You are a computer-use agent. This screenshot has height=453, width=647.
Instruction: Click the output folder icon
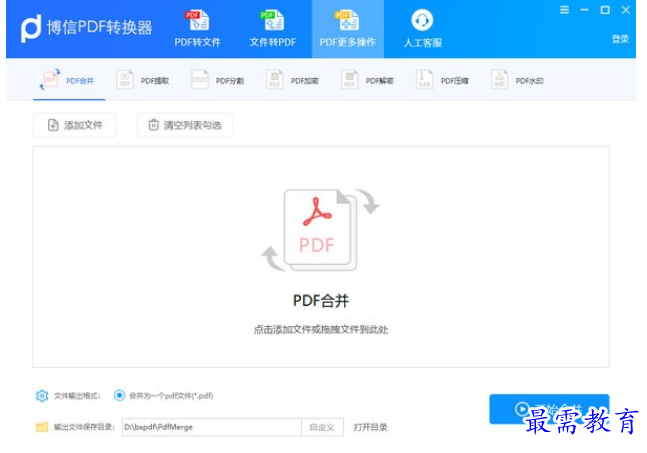(x=42, y=427)
